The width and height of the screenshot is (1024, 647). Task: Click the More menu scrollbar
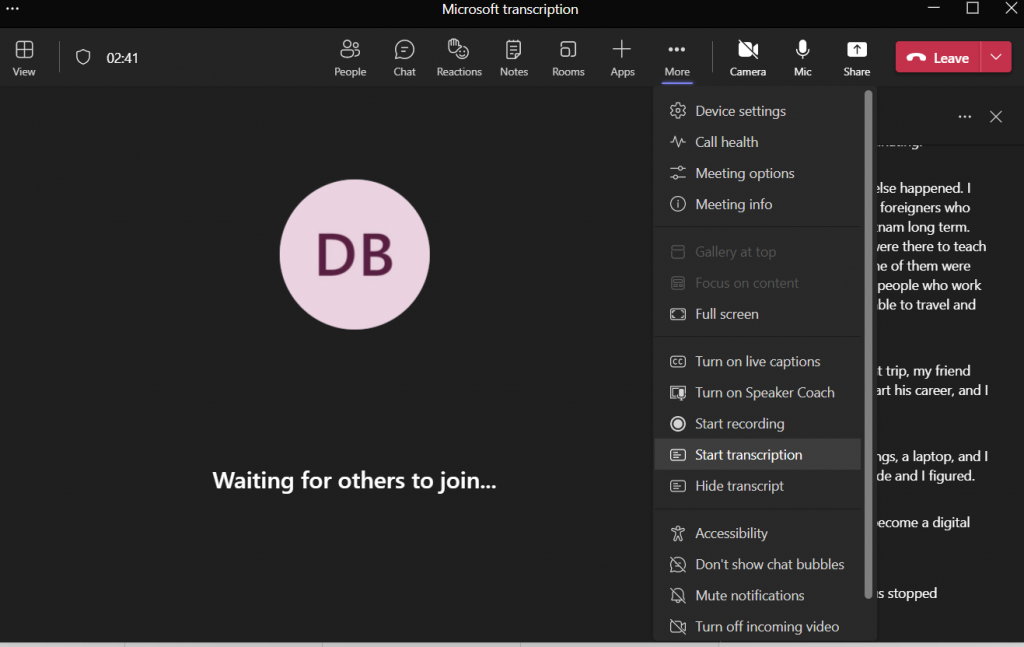click(x=868, y=345)
